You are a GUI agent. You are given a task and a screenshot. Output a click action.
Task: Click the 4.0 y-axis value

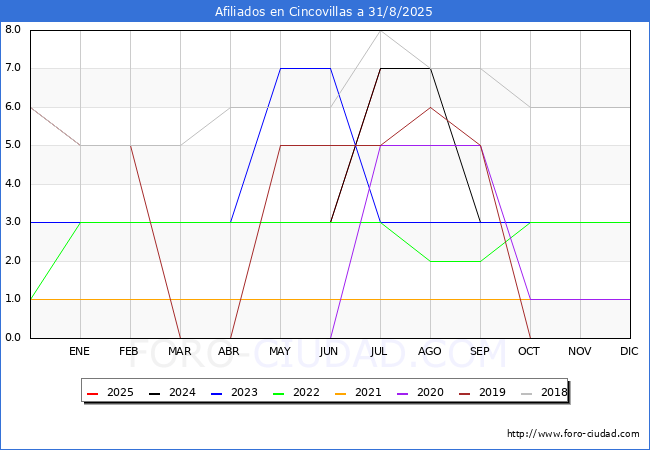[13, 184]
